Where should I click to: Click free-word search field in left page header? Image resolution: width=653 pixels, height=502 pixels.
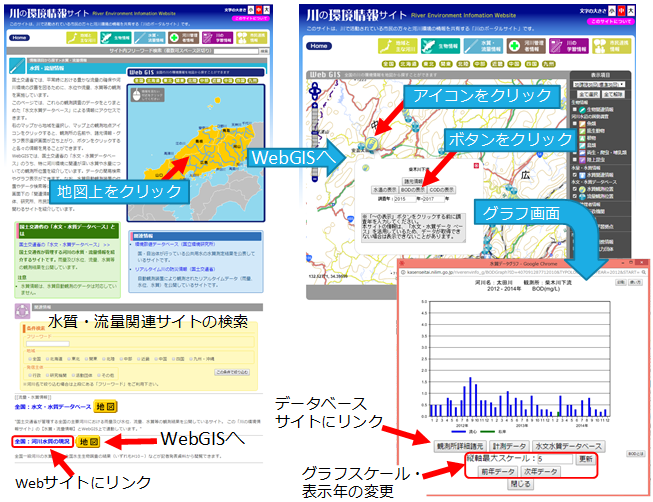[235, 51]
